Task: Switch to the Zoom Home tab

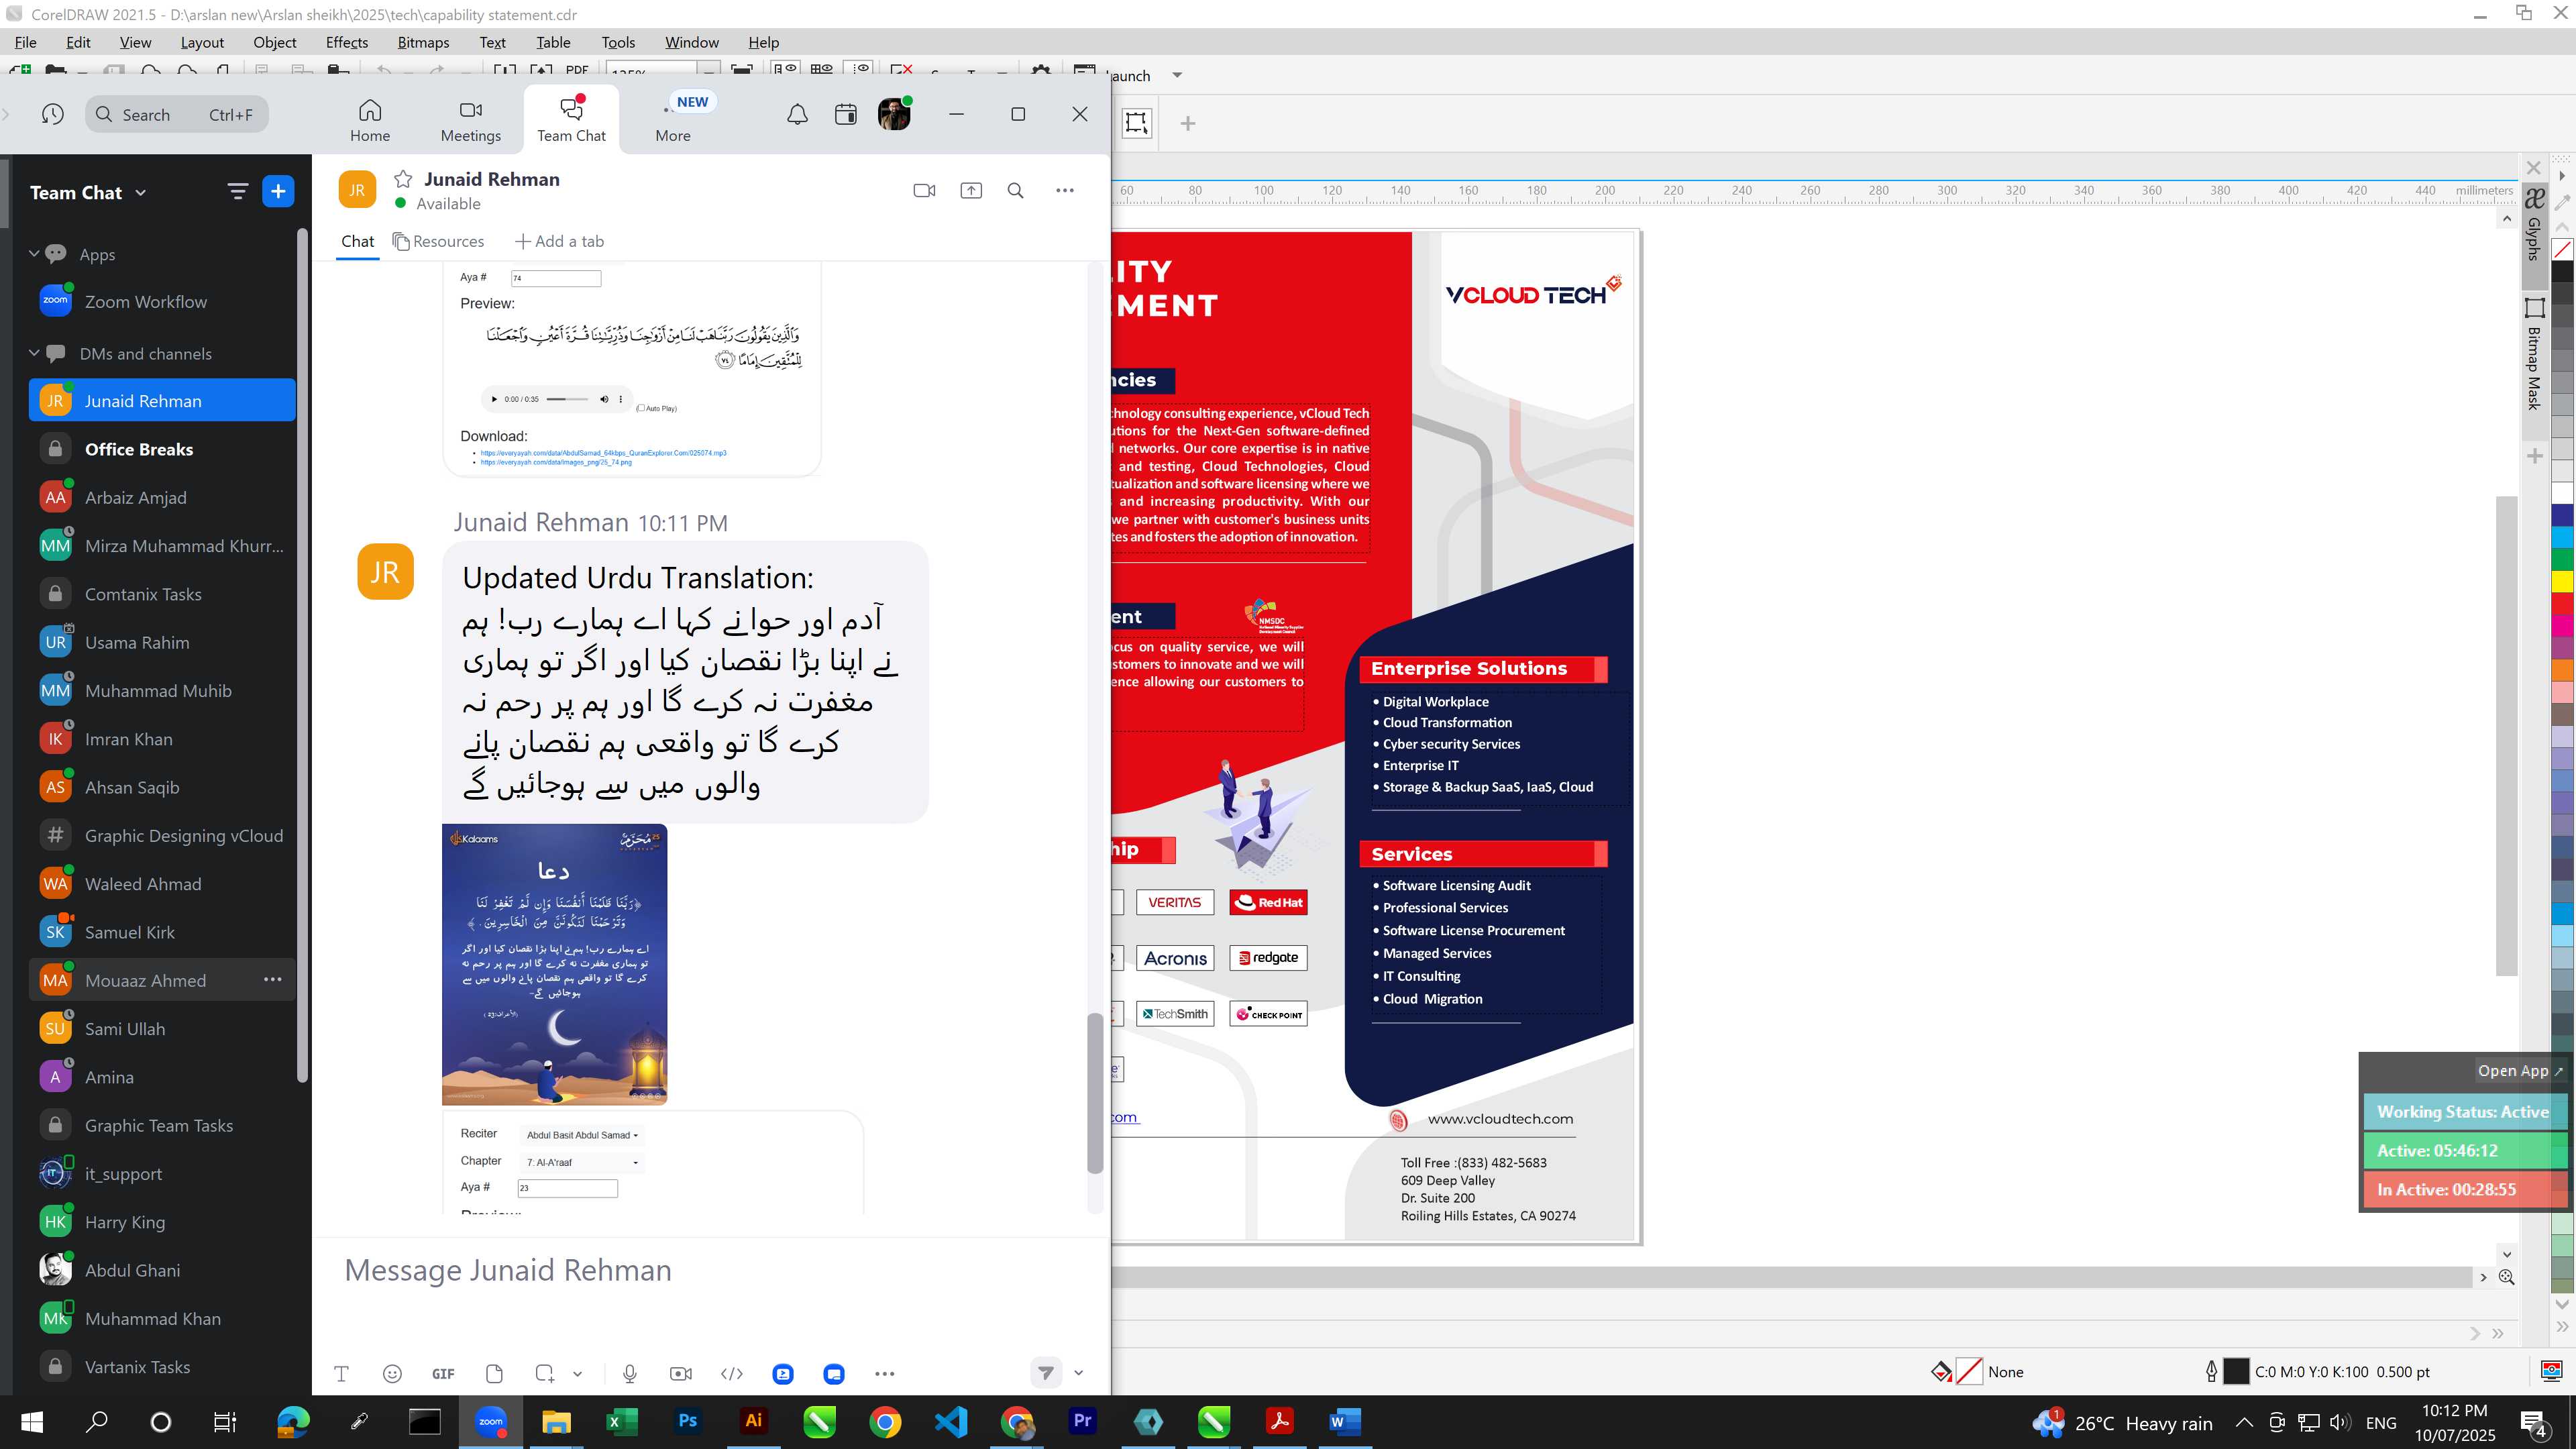Action: tap(370, 120)
